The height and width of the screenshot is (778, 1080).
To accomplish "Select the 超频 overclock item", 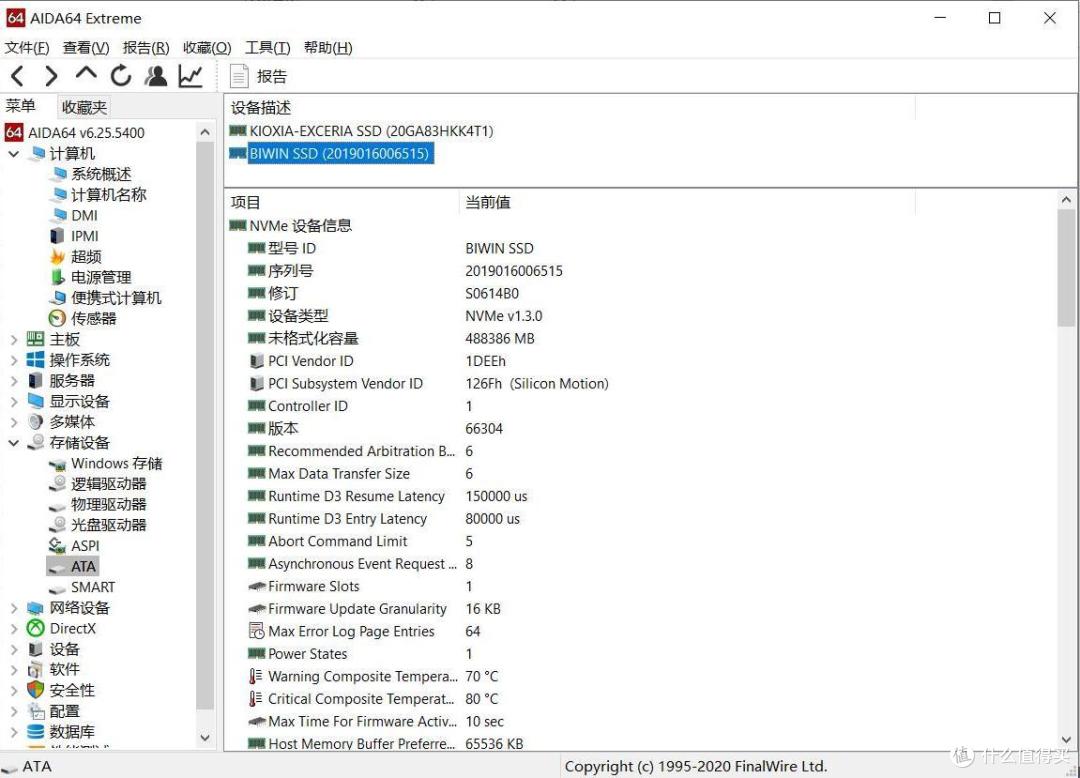I will [76, 257].
